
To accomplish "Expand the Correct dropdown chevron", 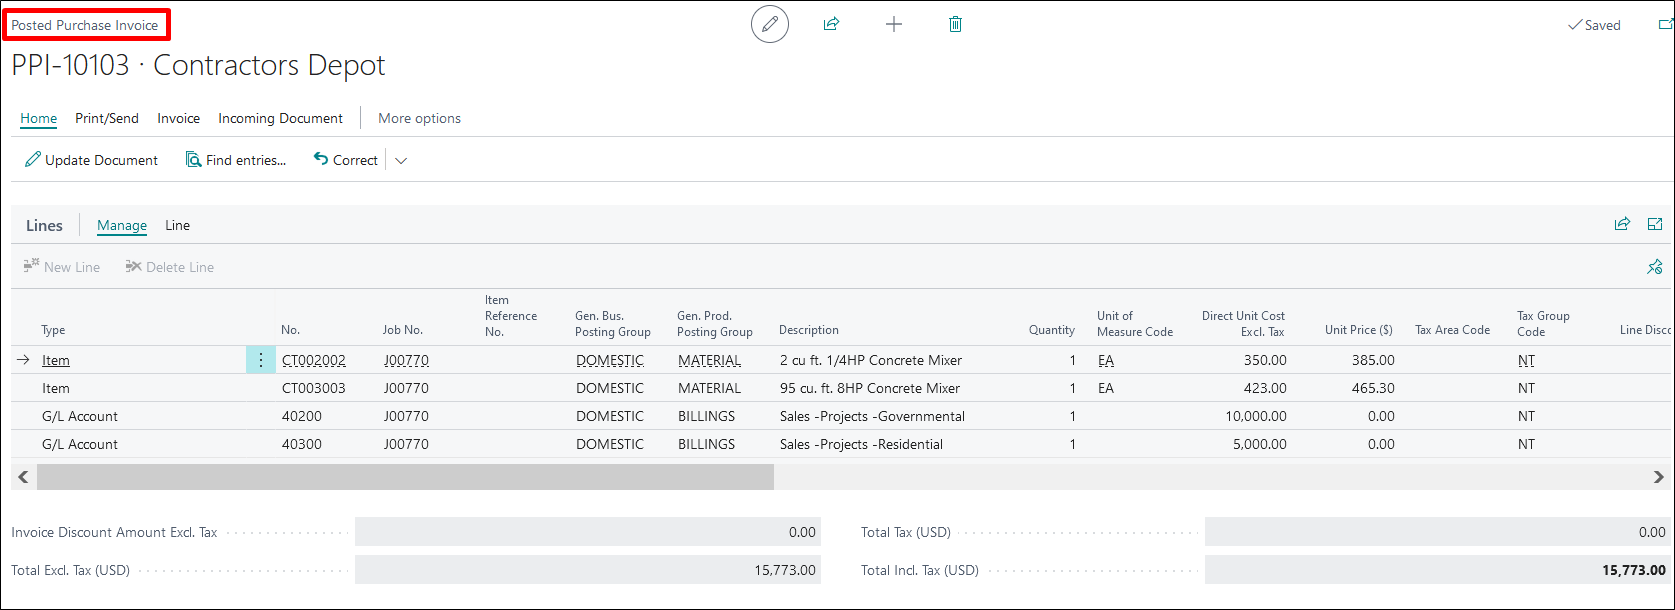I will click(401, 161).
